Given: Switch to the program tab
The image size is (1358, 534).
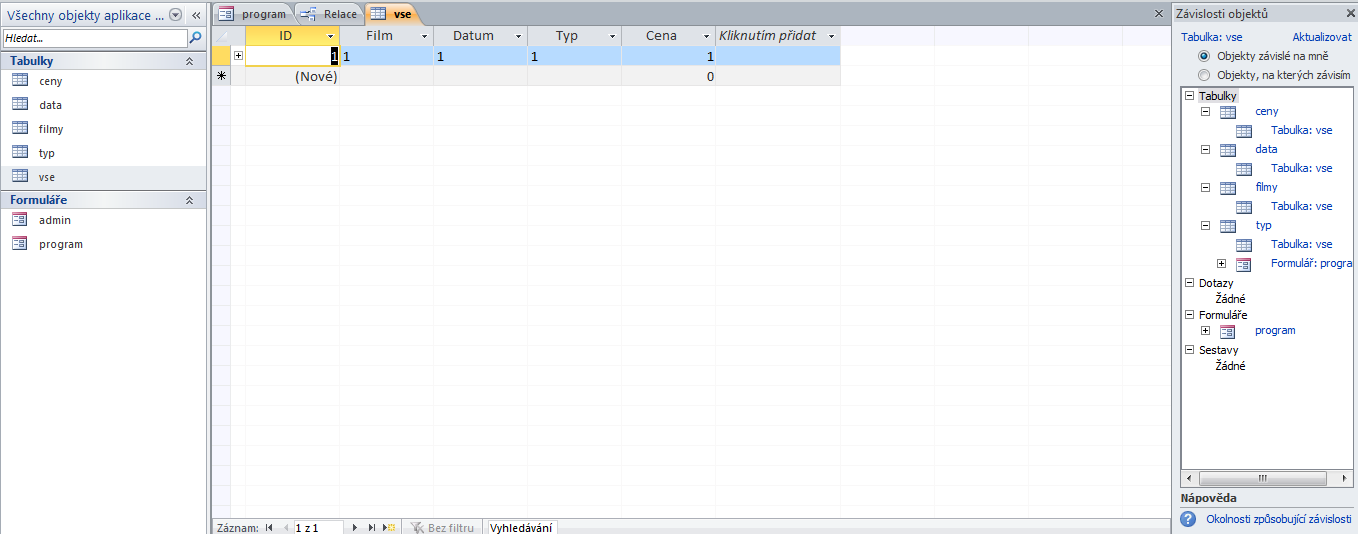Looking at the screenshot, I should [254, 14].
